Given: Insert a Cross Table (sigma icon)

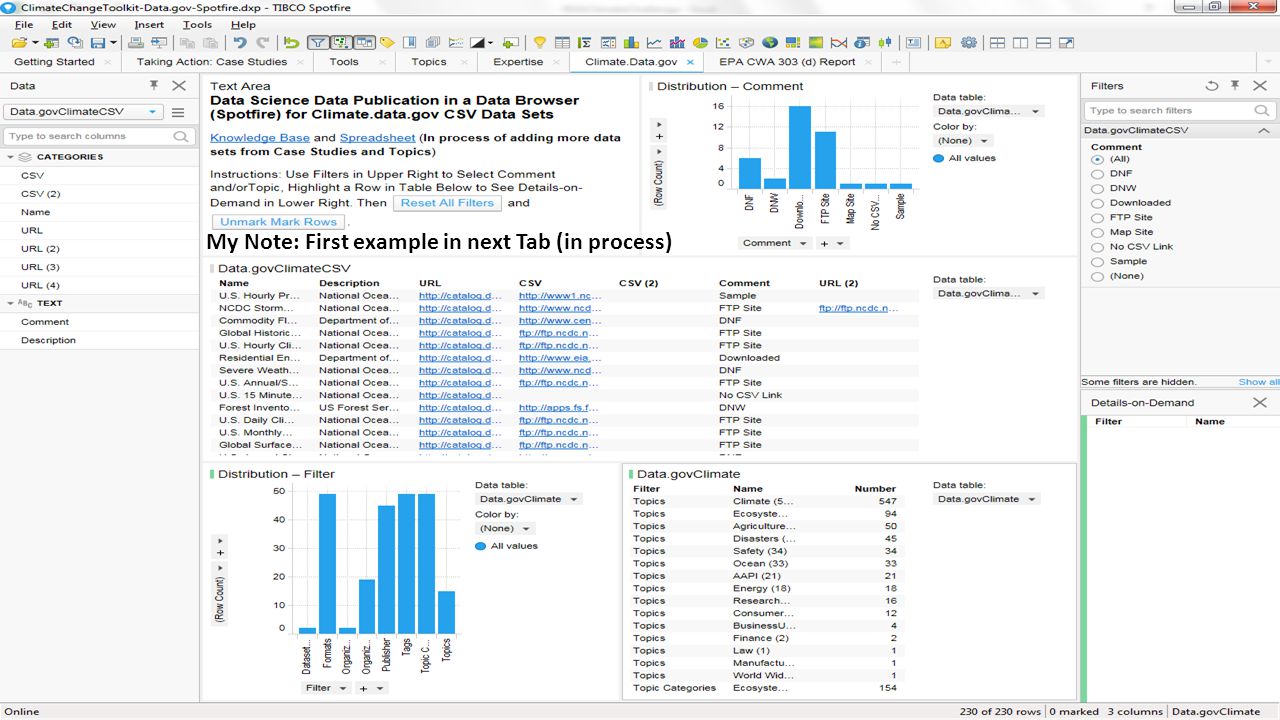Looking at the screenshot, I should 585,43.
